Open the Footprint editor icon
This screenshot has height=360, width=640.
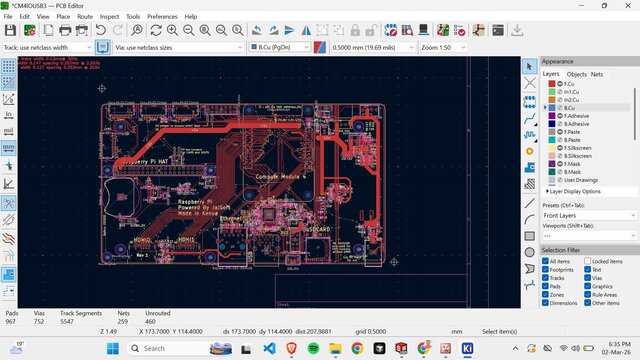[x=391, y=30]
